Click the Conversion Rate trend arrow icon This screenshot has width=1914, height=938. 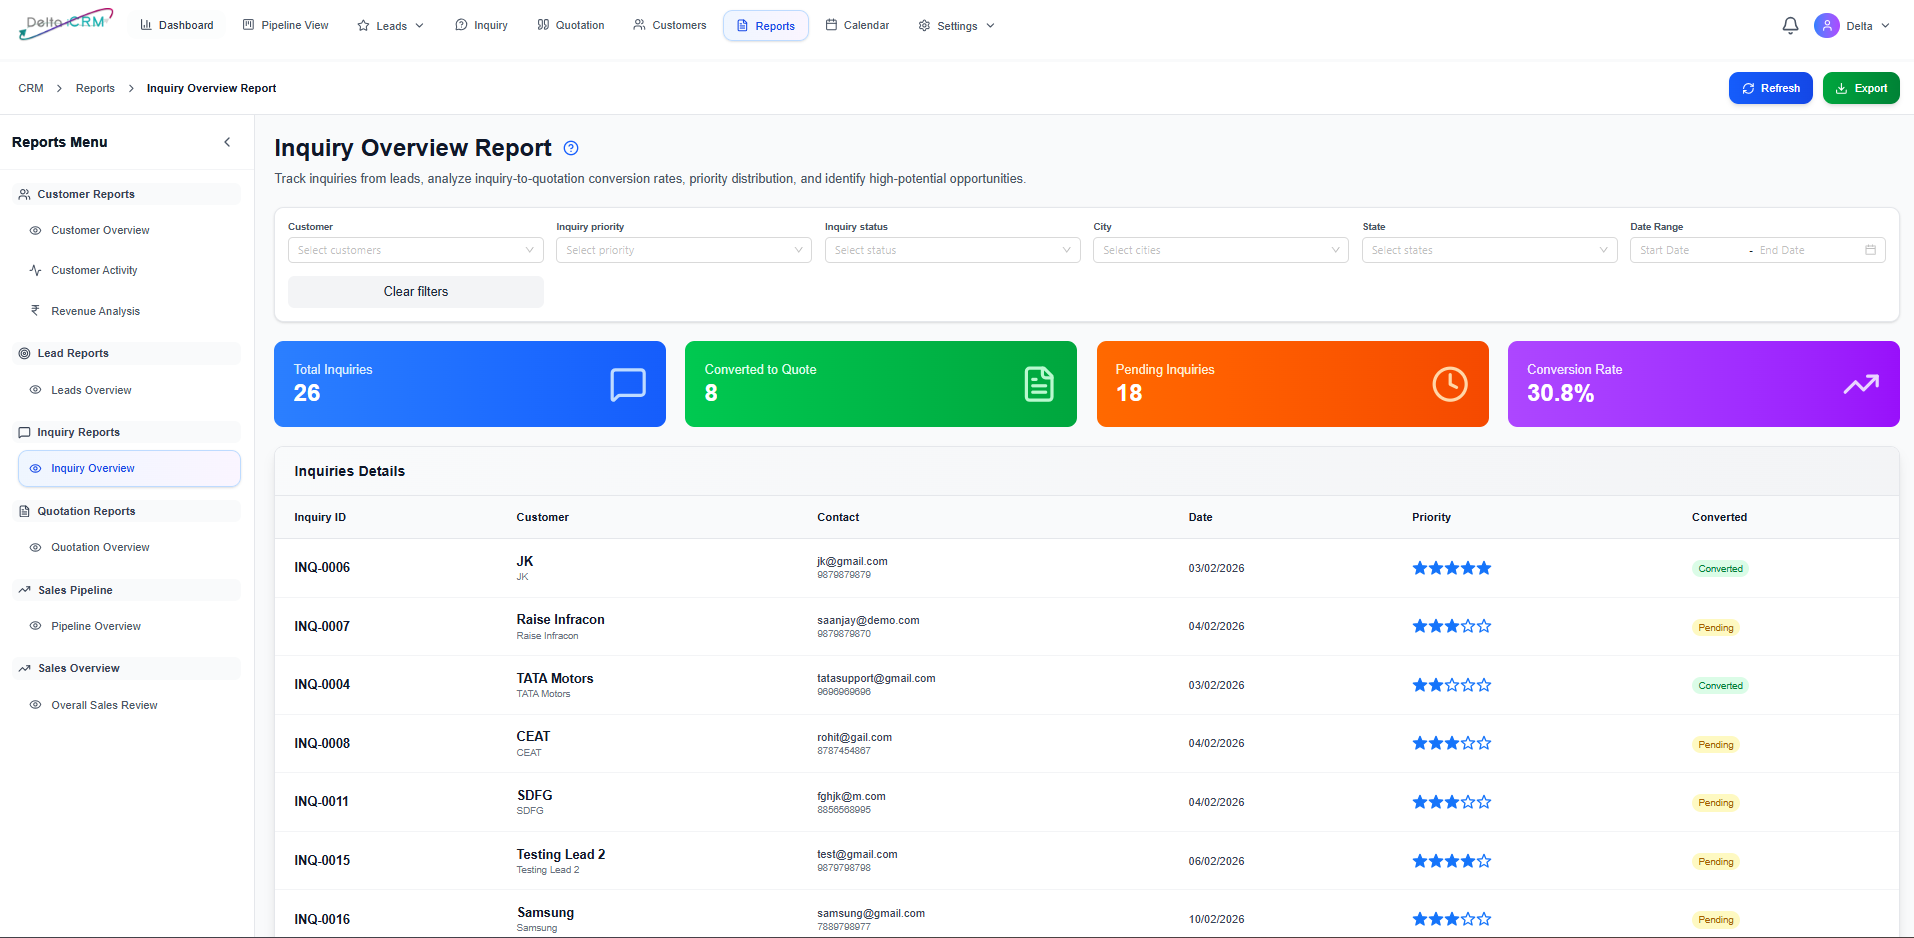(x=1861, y=384)
